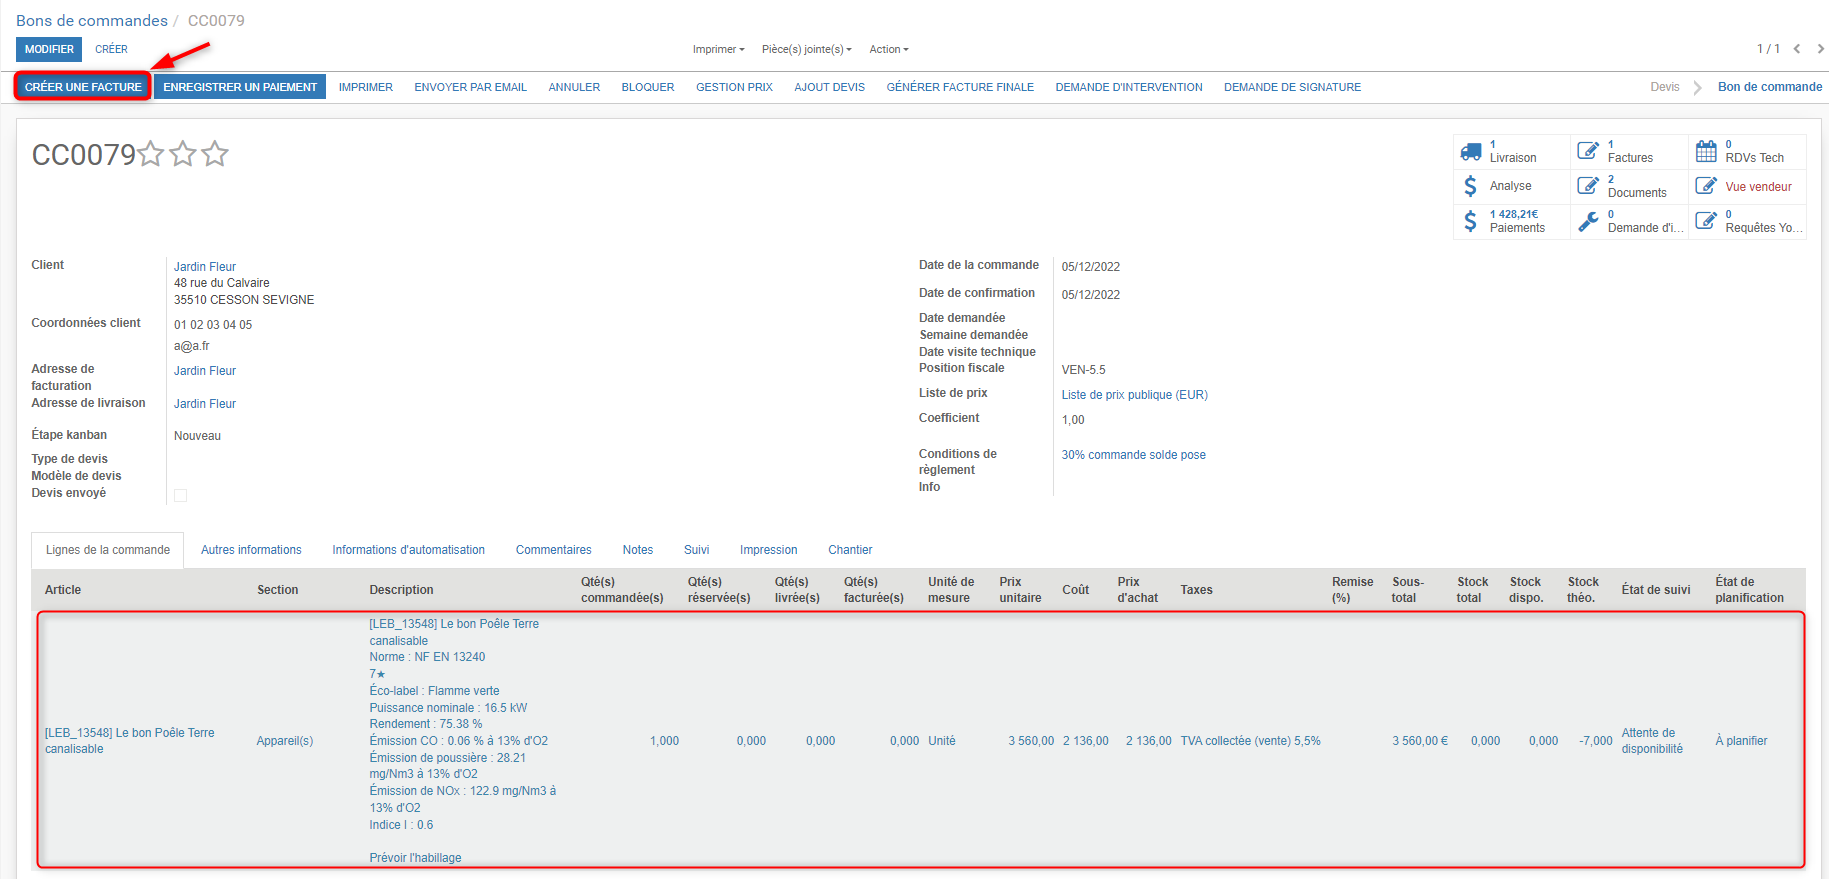The height and width of the screenshot is (879, 1829).
Task: Open the Bons de commandes breadcrumb
Action: tap(92, 20)
